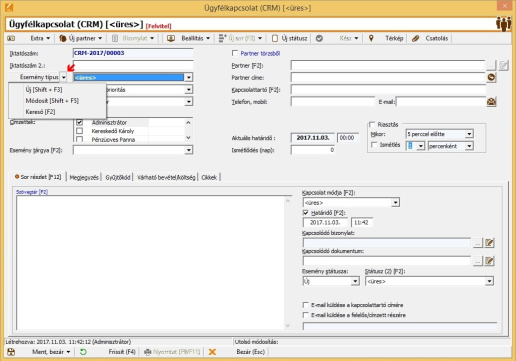Switch to the Gyűjtőkód tab
Viewport: 516px width, 361px height.
118,177
